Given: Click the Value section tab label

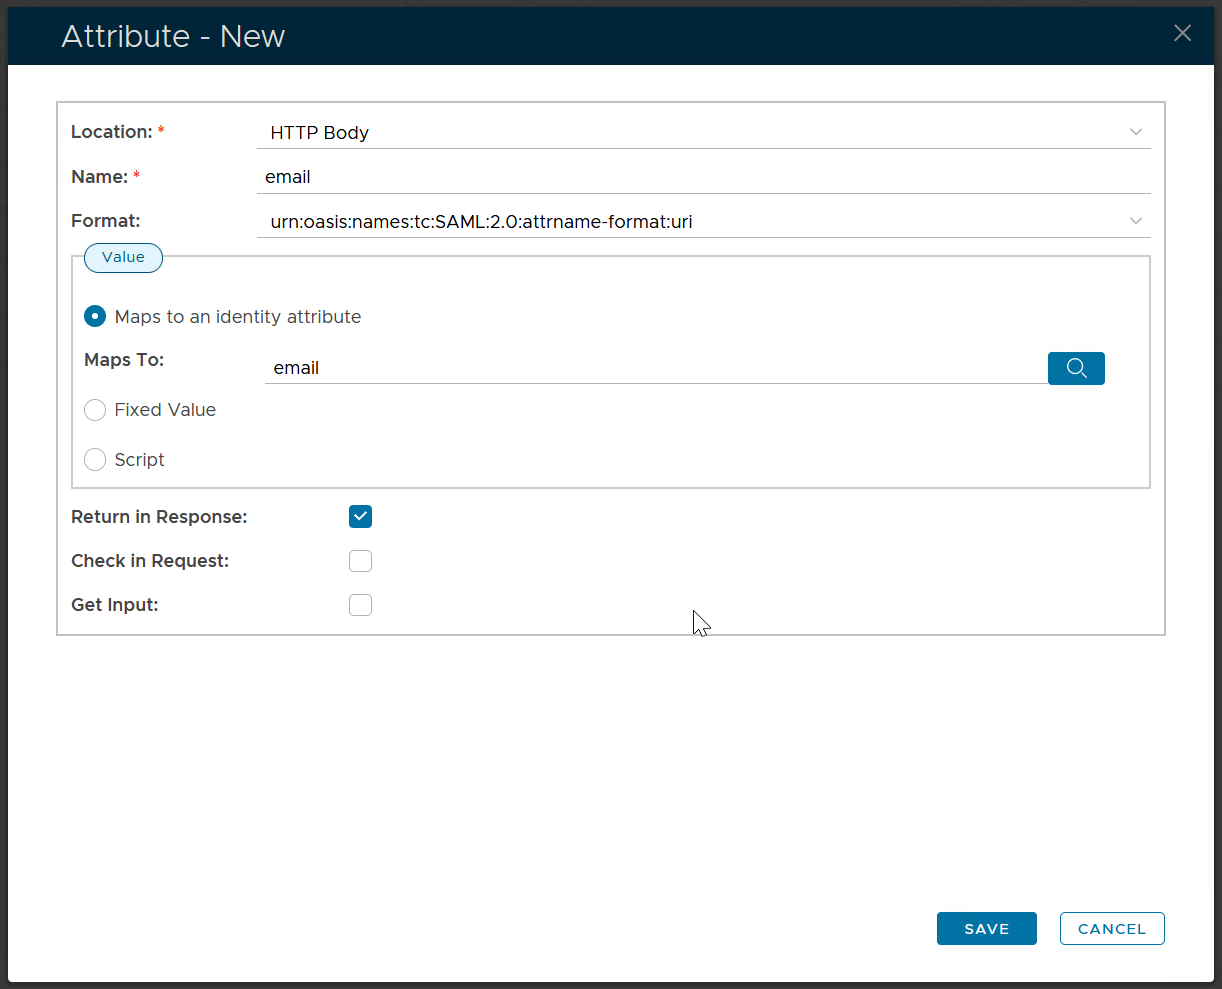Looking at the screenshot, I should [123, 257].
